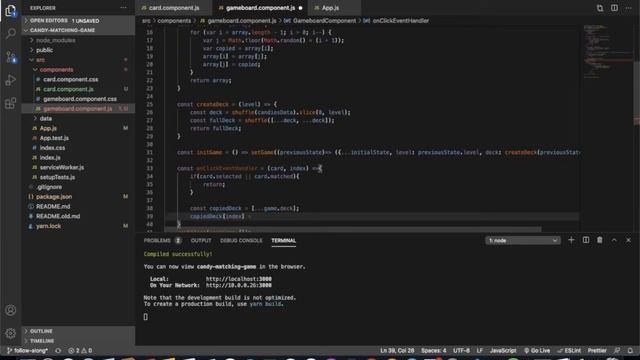Open serviceWorker.js in file tree
Image resolution: width=640 pixels, height=360 pixels.
[x=78, y=167]
